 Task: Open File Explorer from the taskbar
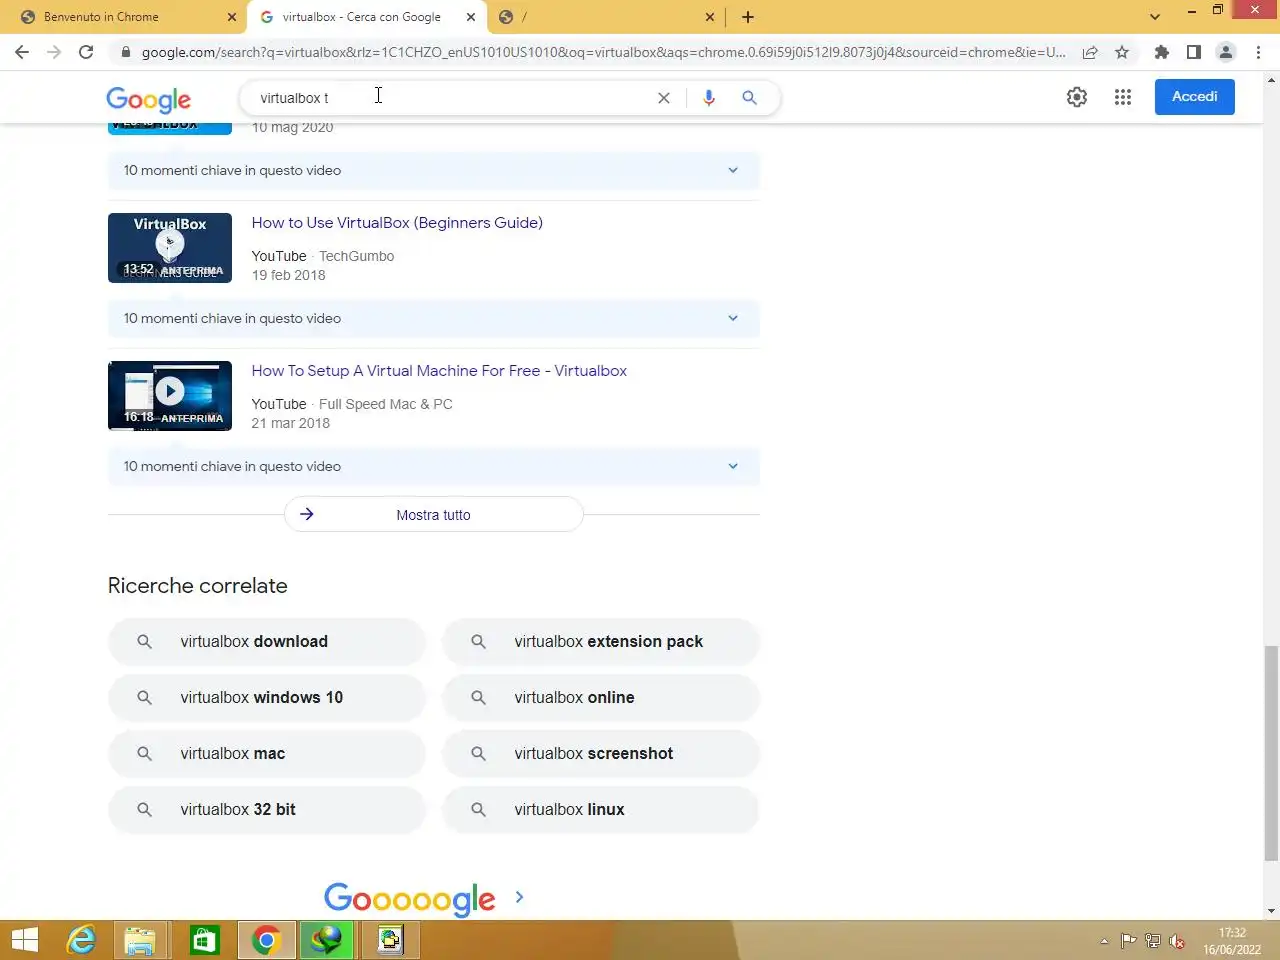(140, 940)
